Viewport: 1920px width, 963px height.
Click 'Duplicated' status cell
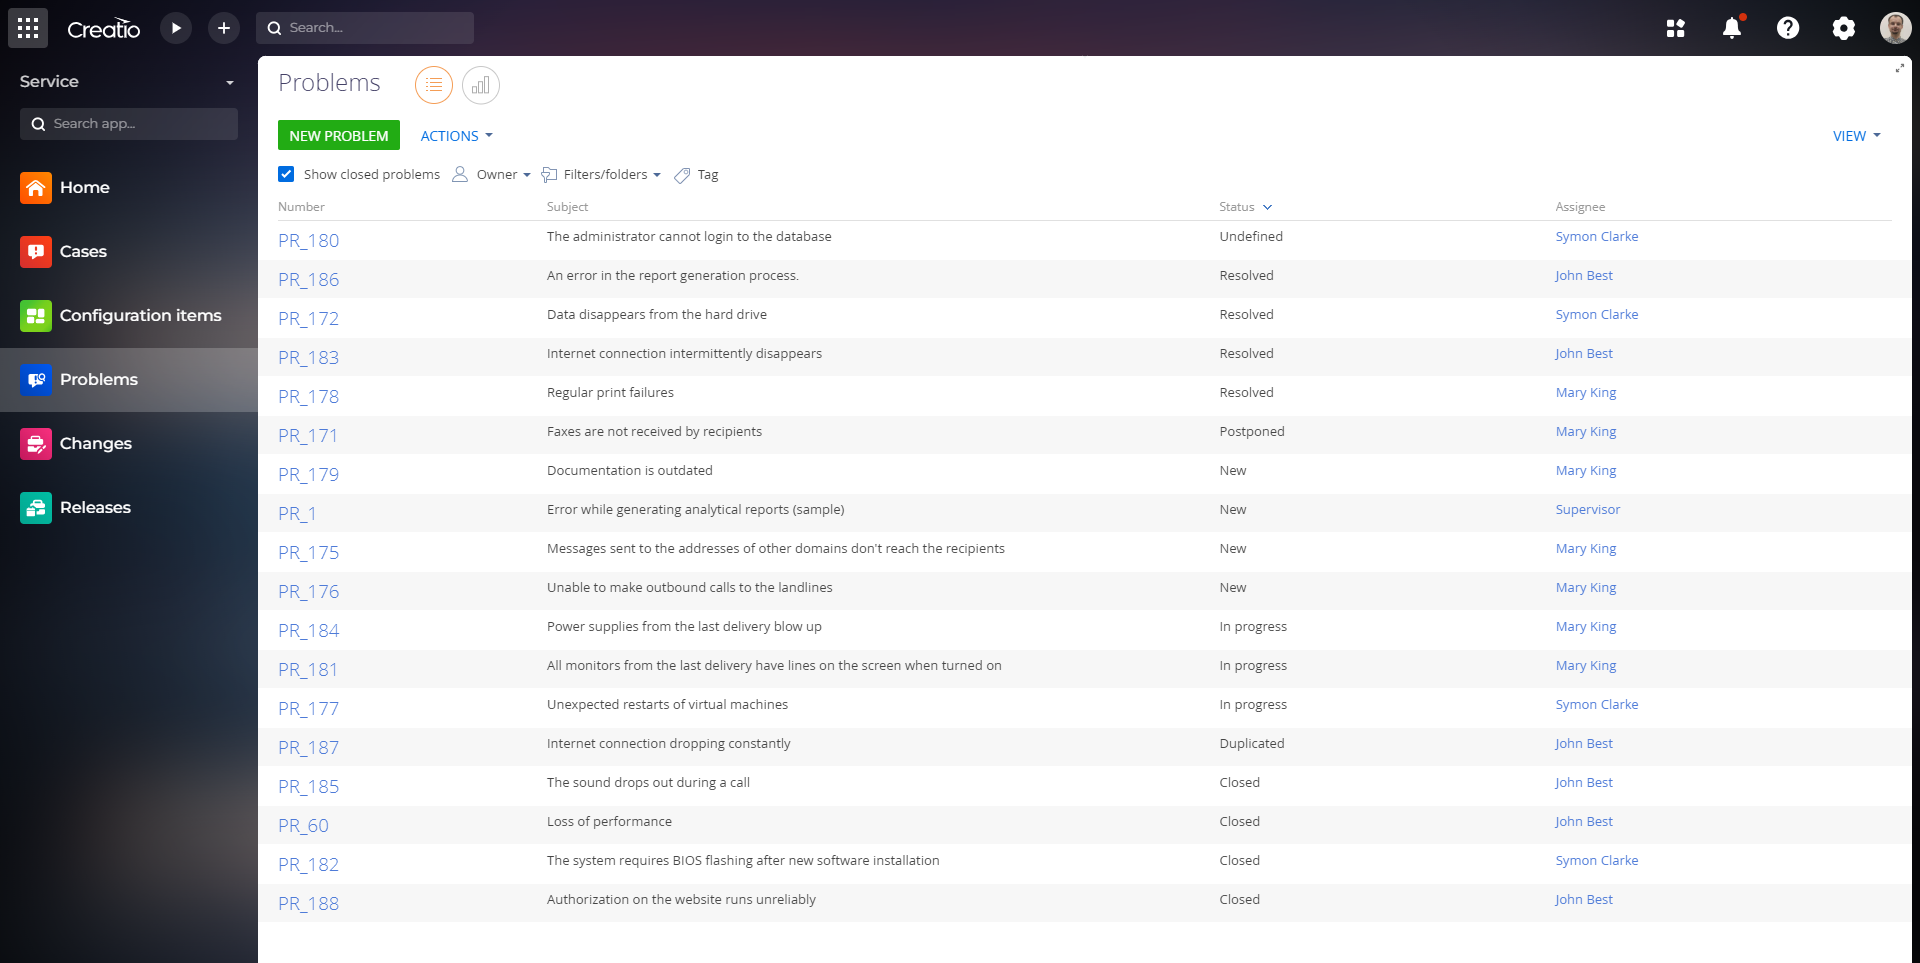tap(1252, 744)
